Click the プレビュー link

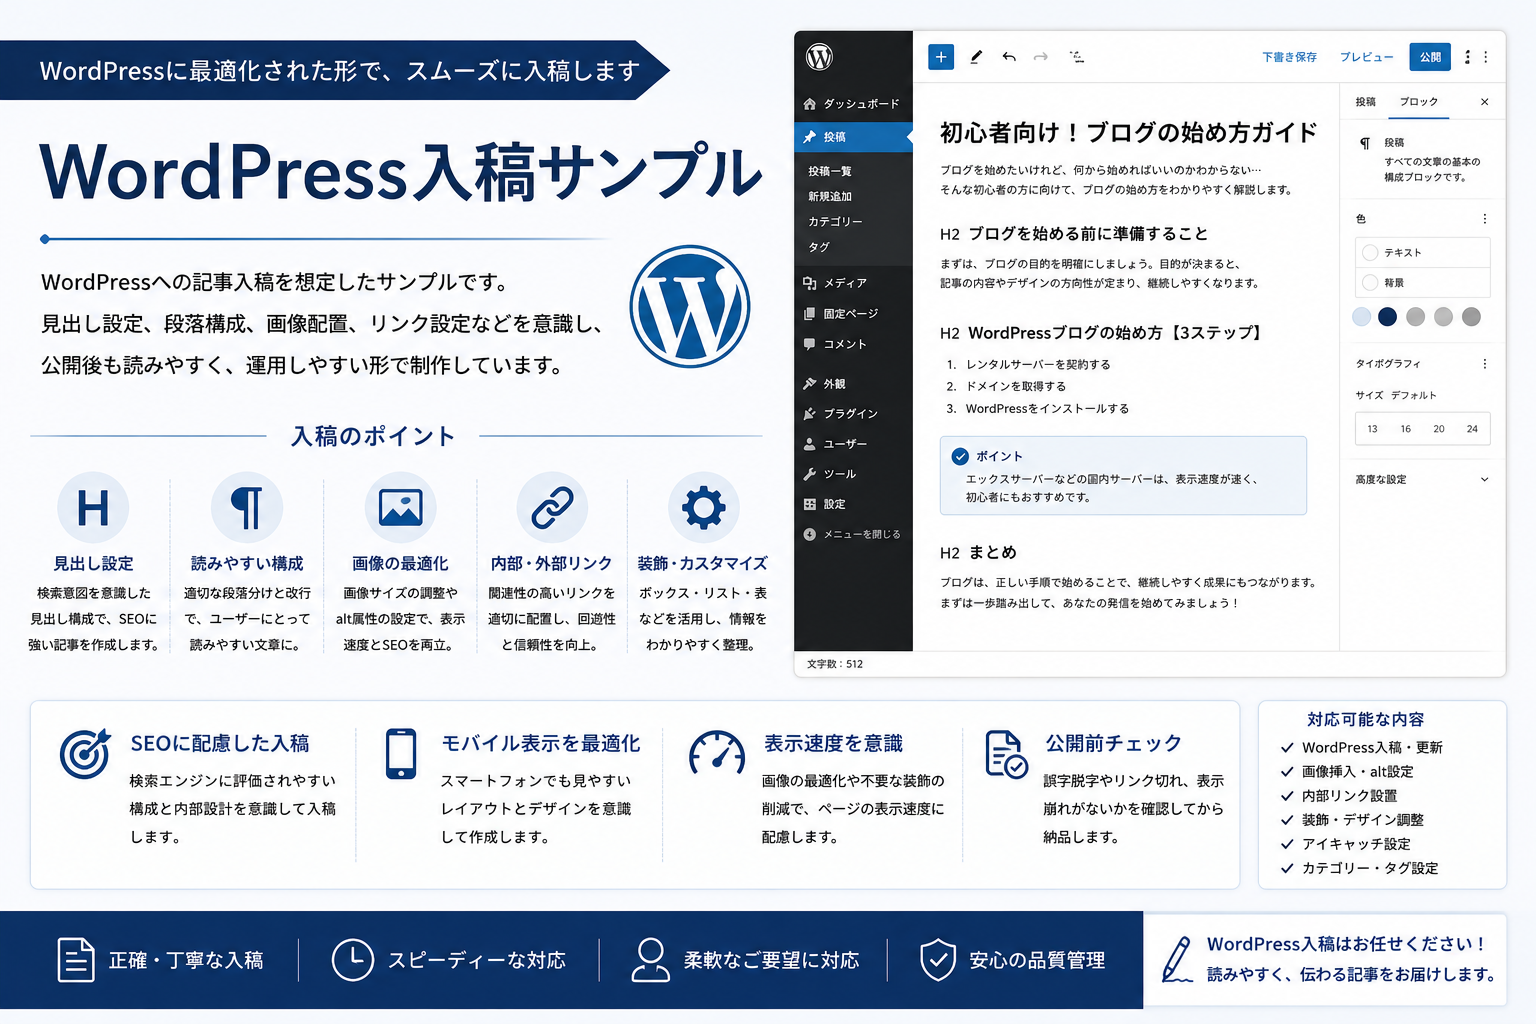(x=1366, y=57)
